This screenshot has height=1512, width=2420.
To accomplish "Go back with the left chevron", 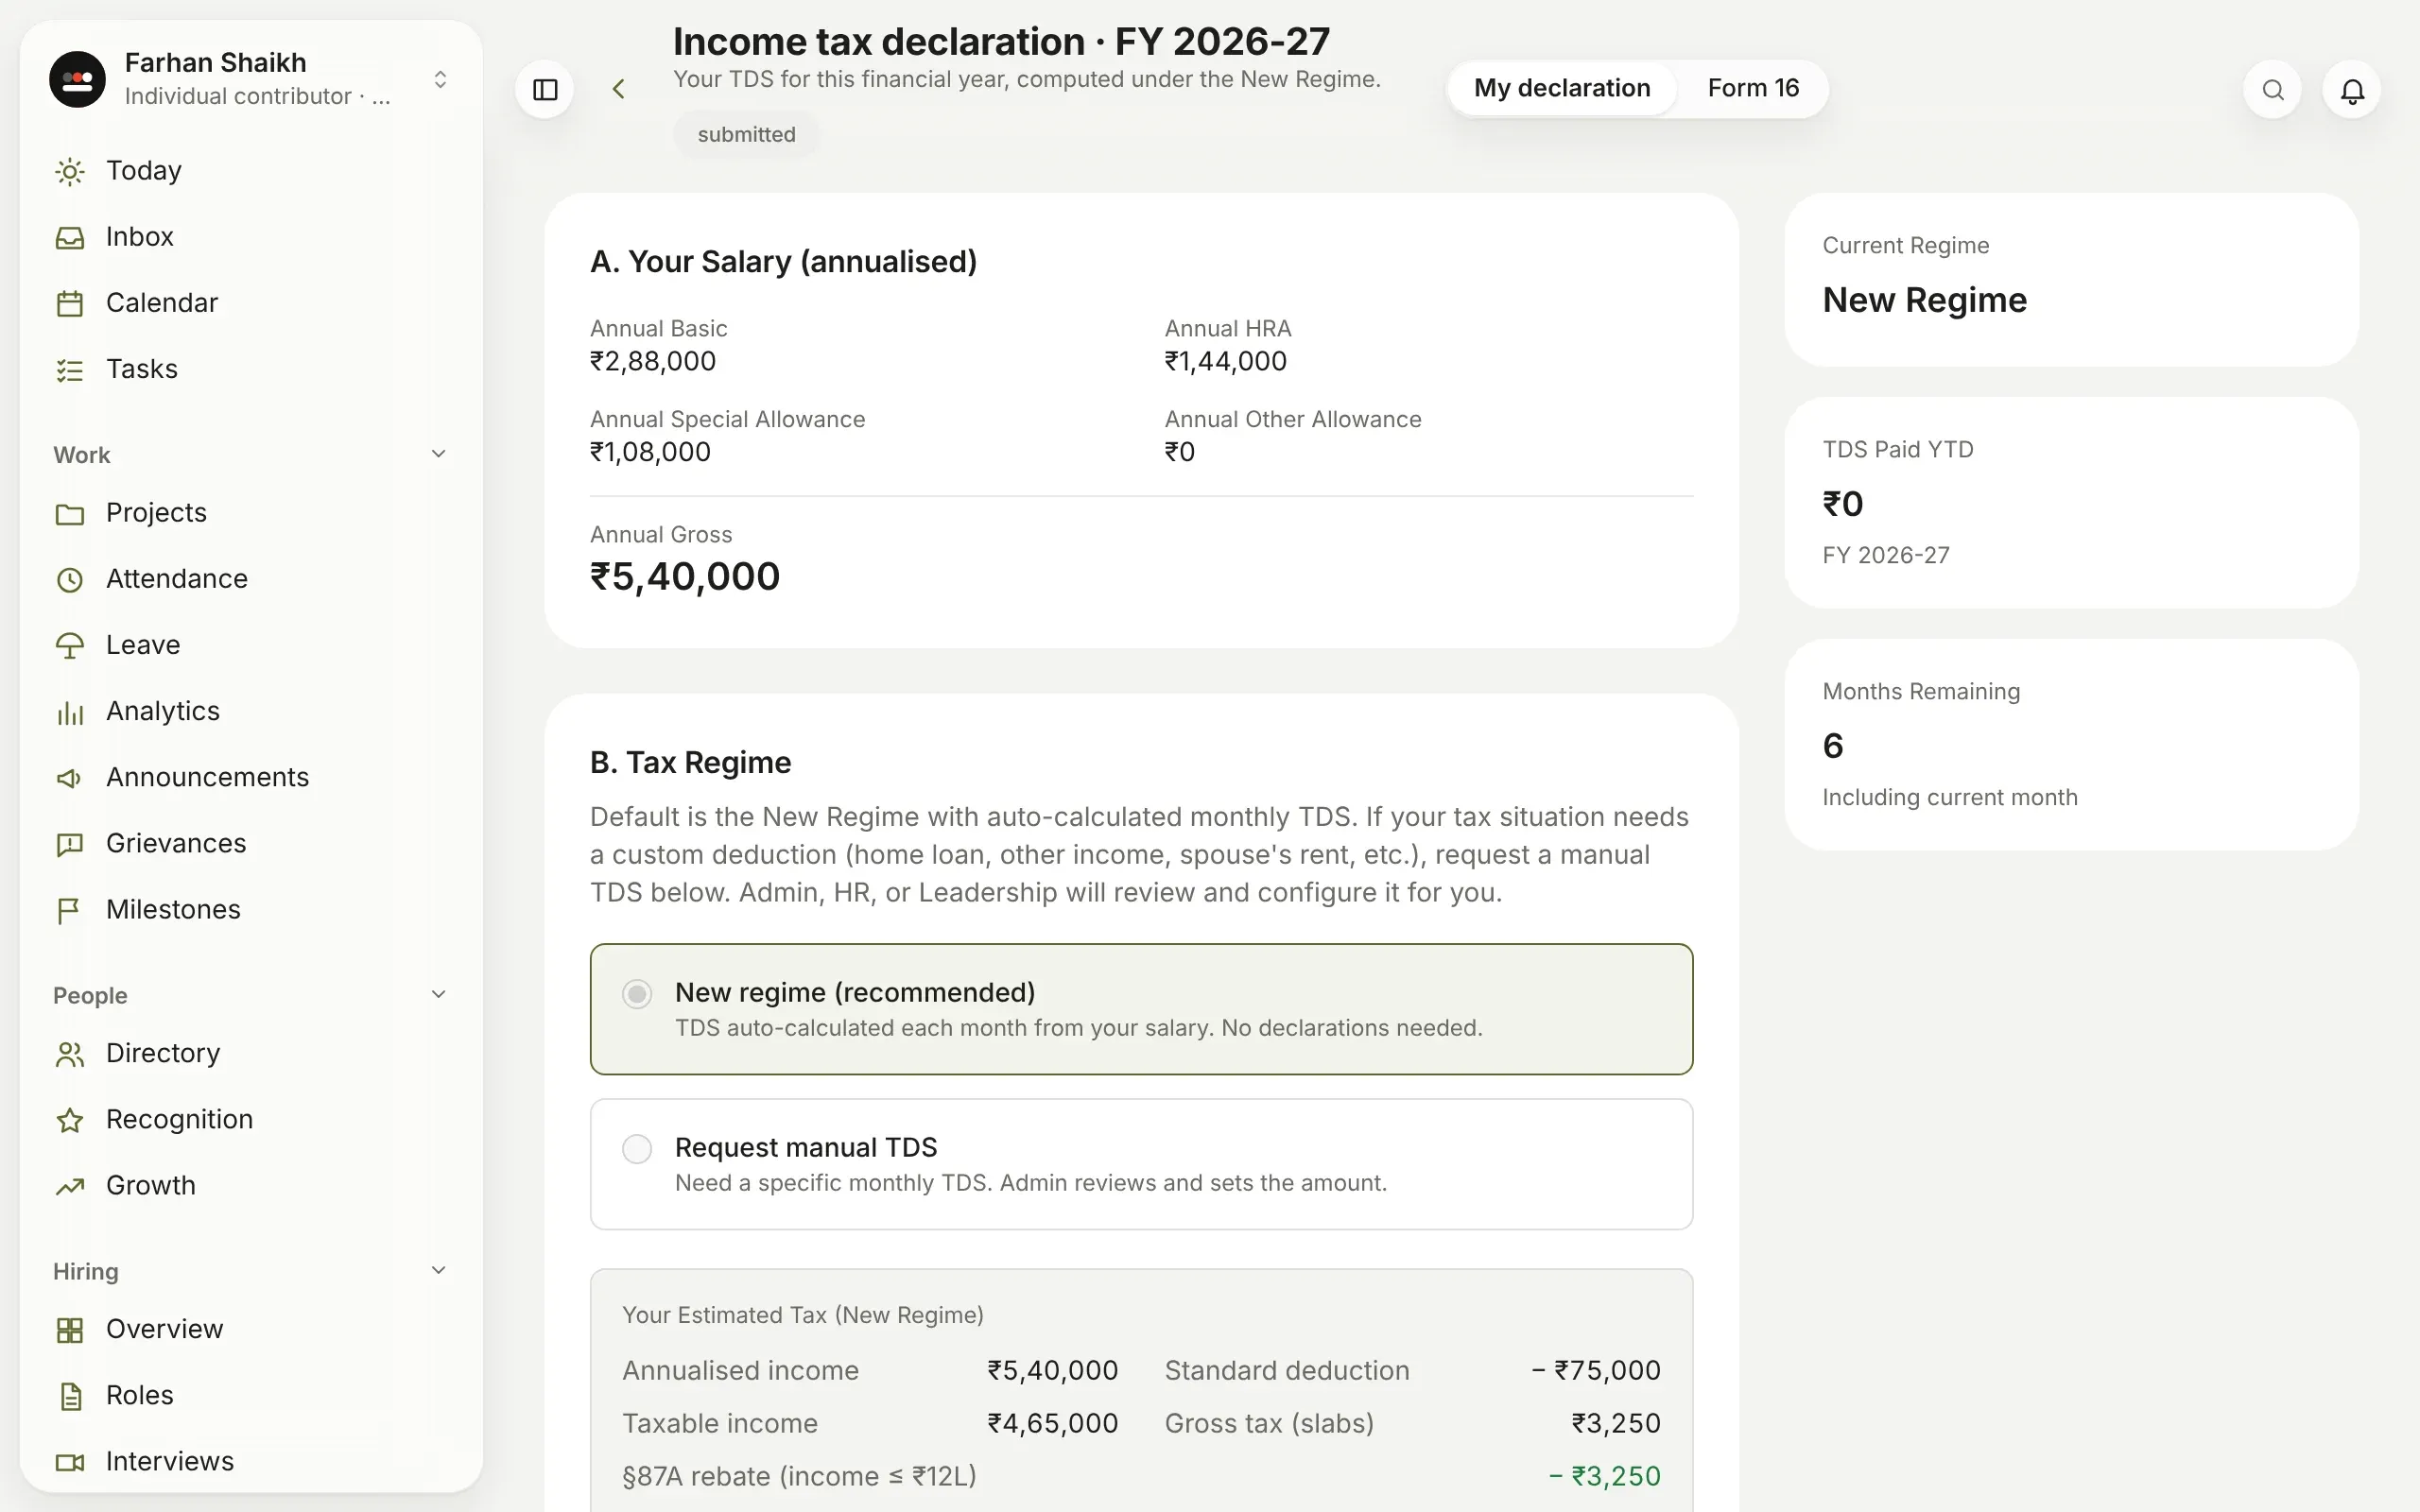I will click(x=619, y=89).
